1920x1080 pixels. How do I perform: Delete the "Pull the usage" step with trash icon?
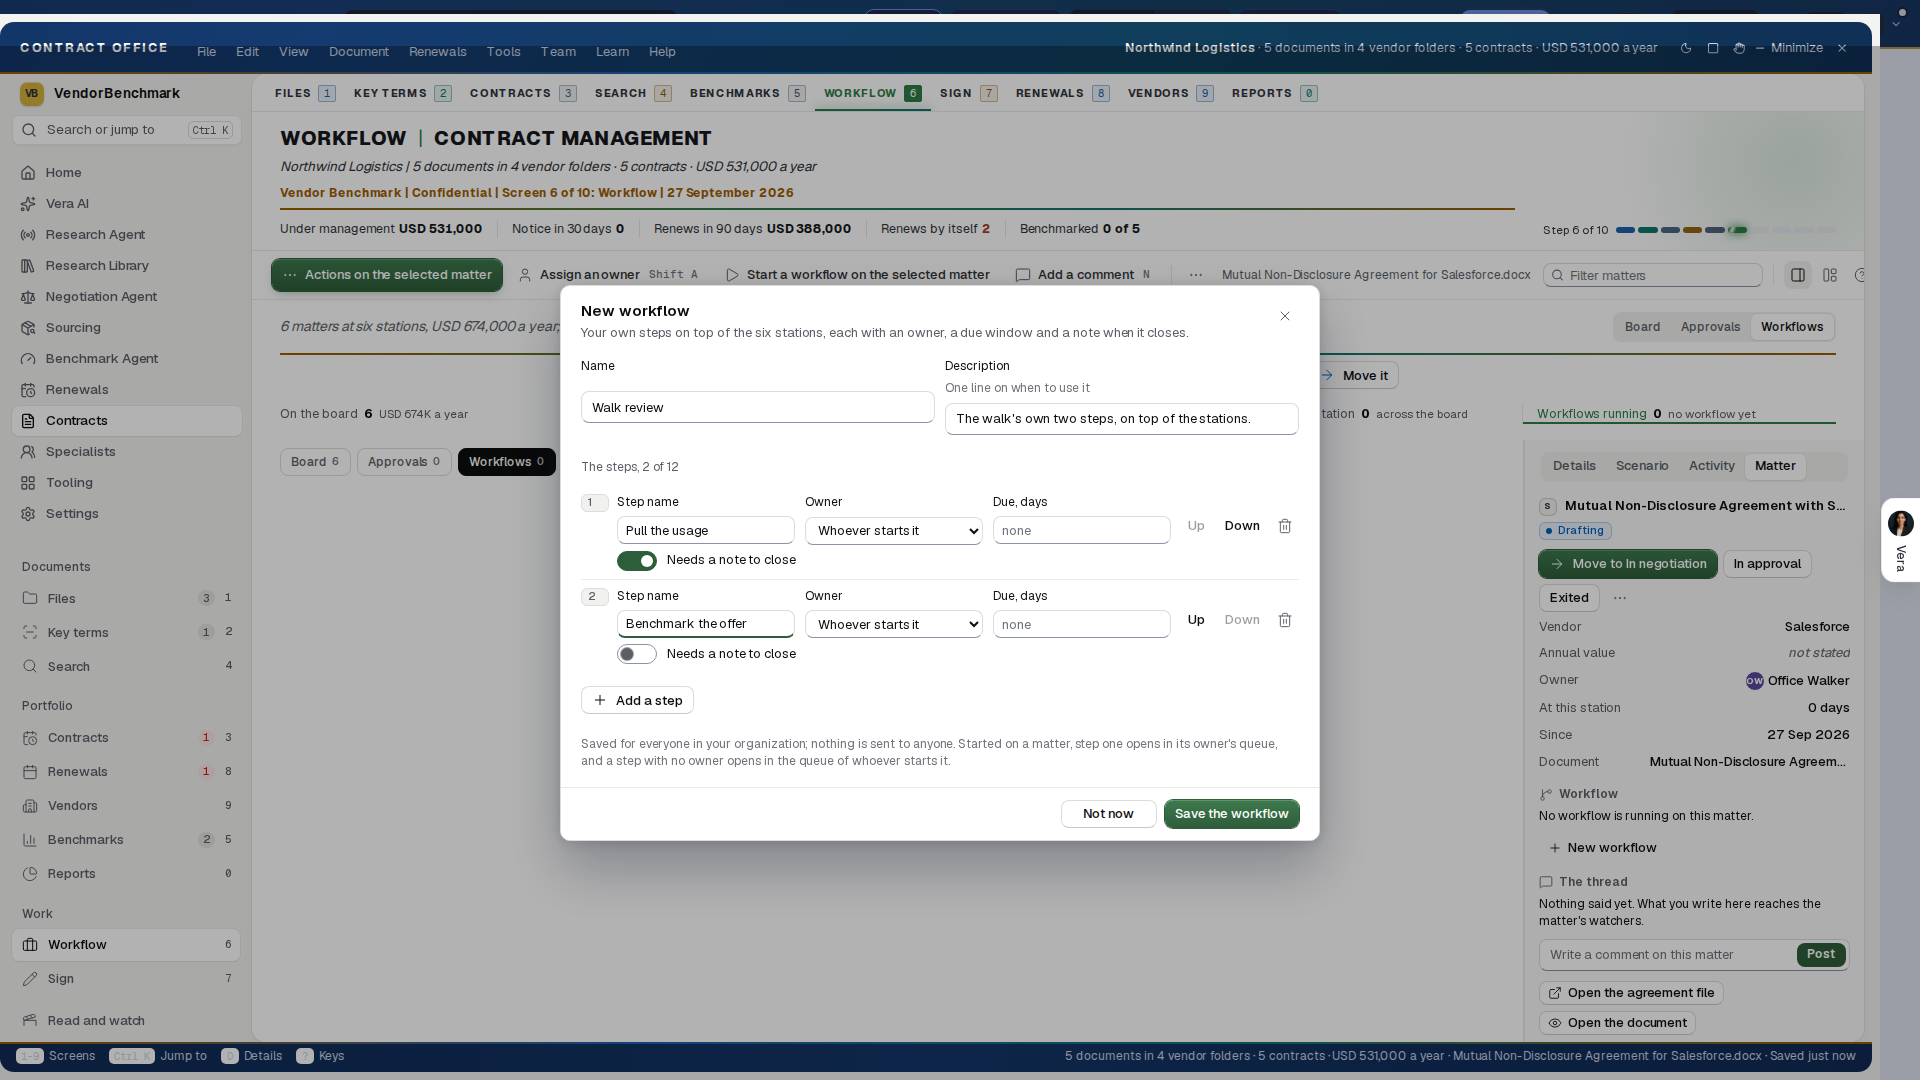point(1285,526)
